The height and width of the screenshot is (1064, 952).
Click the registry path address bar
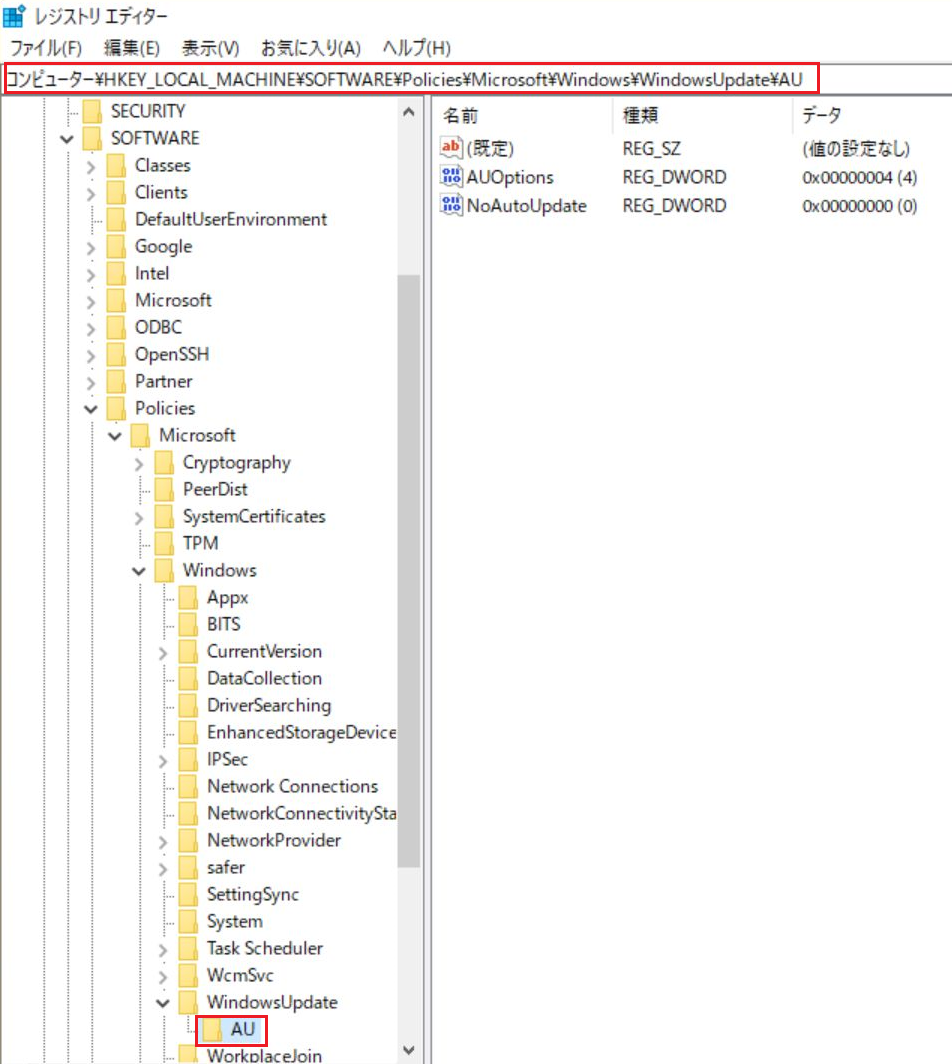tap(411, 79)
